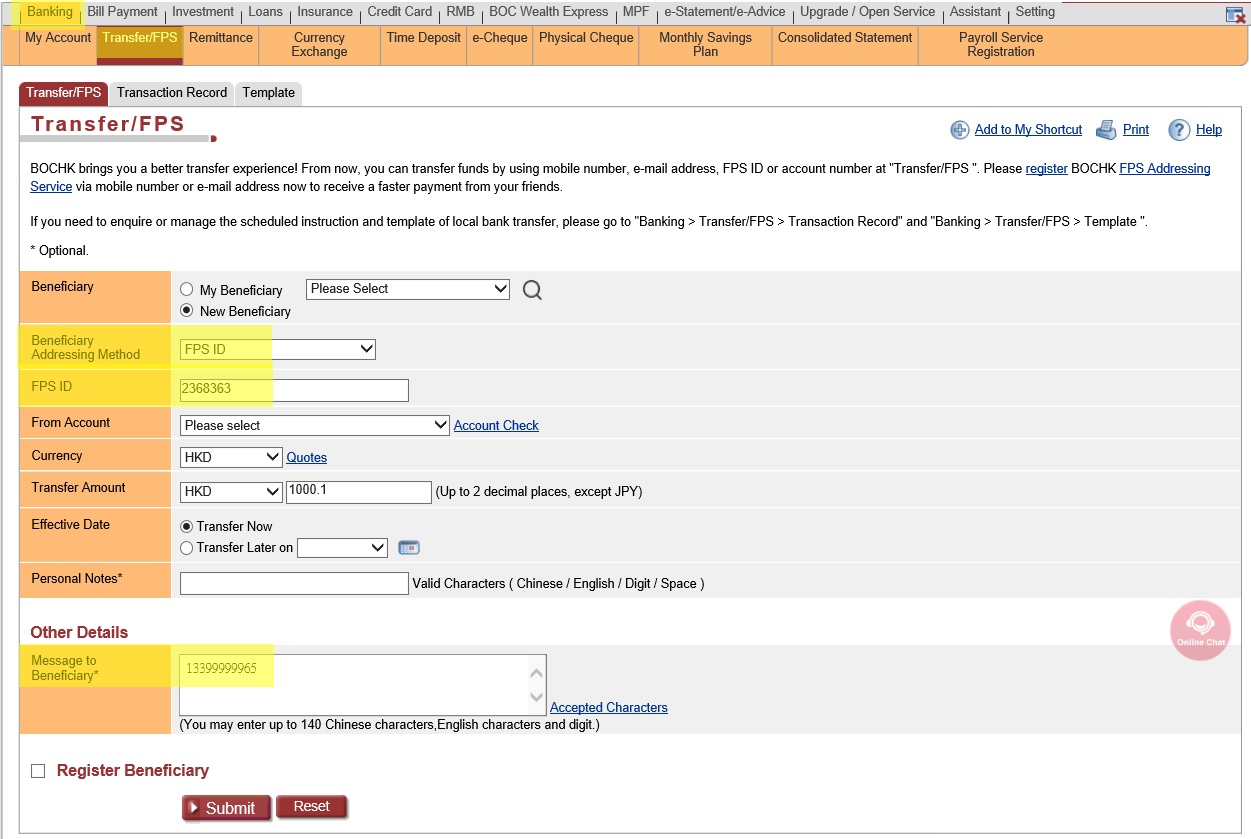Choose the Transfer Later on option

(187, 548)
